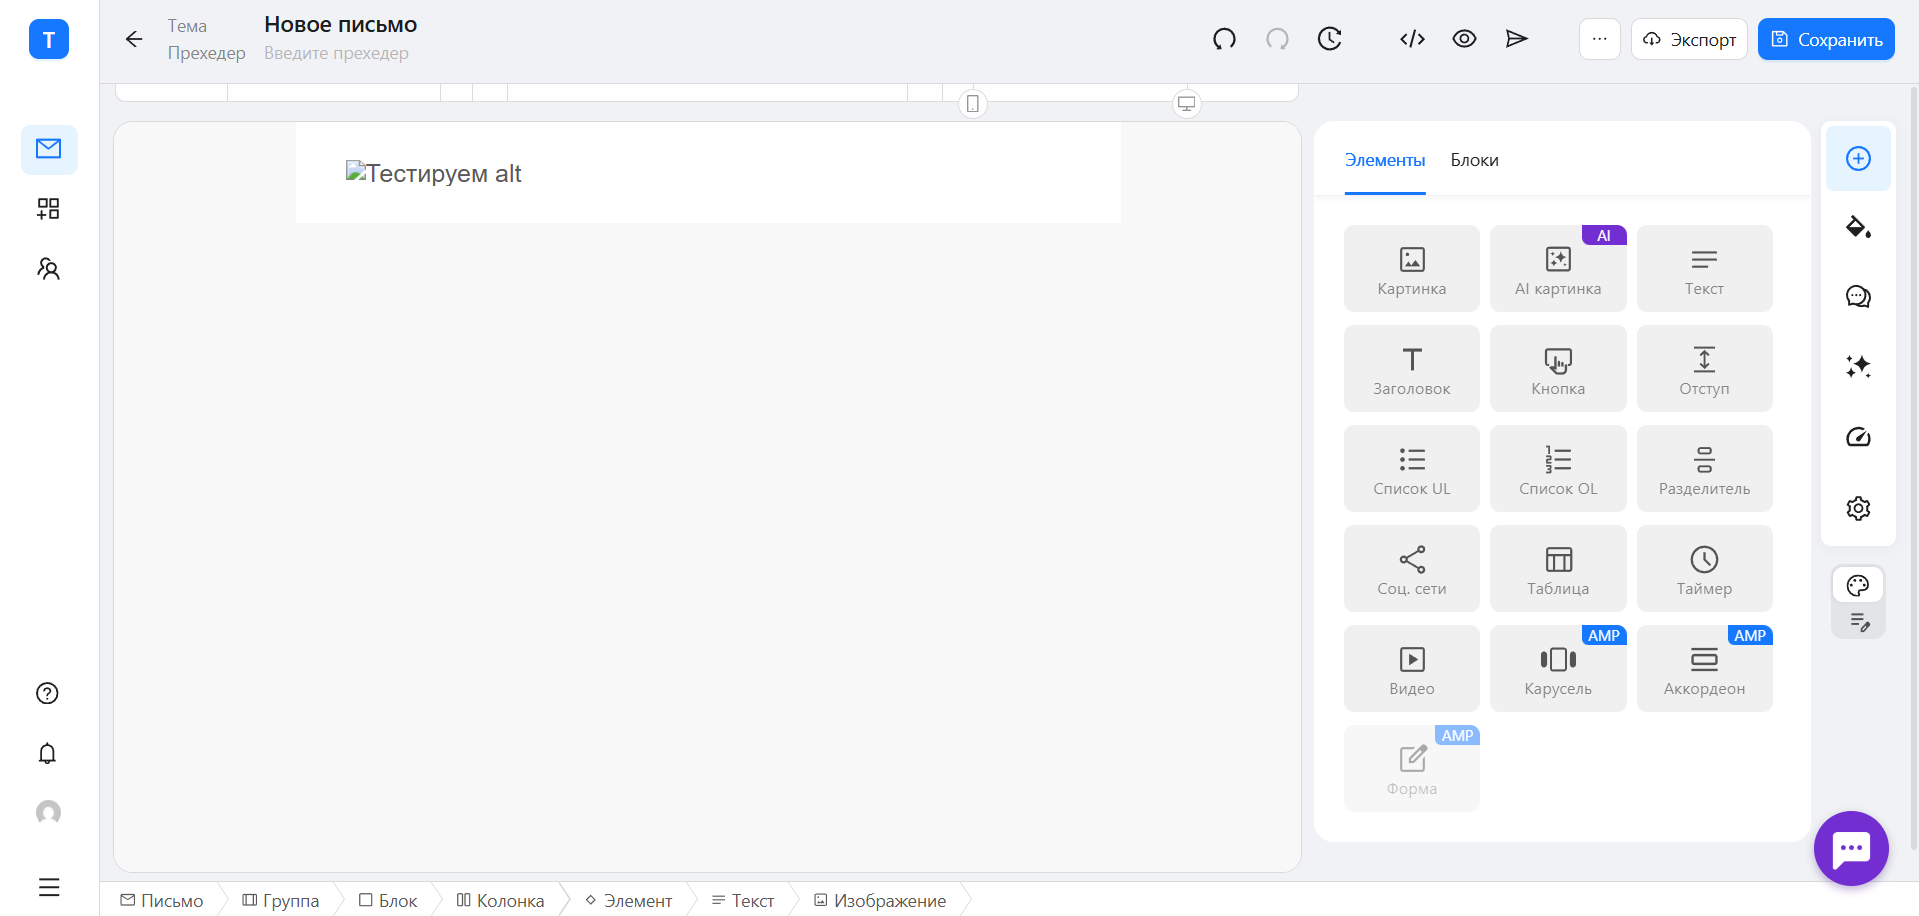Select the Разделитель element
The image size is (1919, 916).
point(1704,468)
